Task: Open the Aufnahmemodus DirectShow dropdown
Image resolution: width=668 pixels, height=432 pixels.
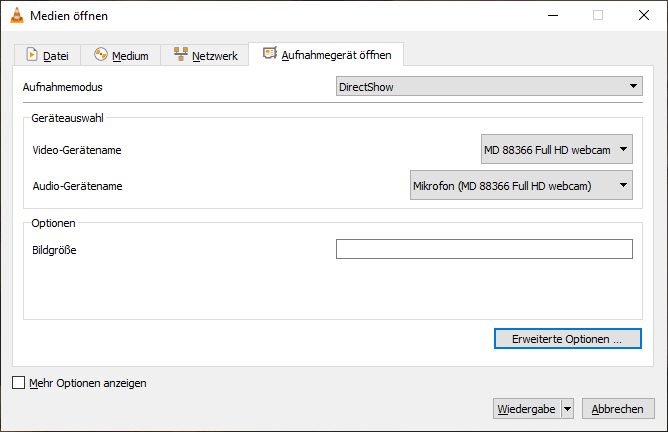Action: pyautogui.click(x=489, y=86)
